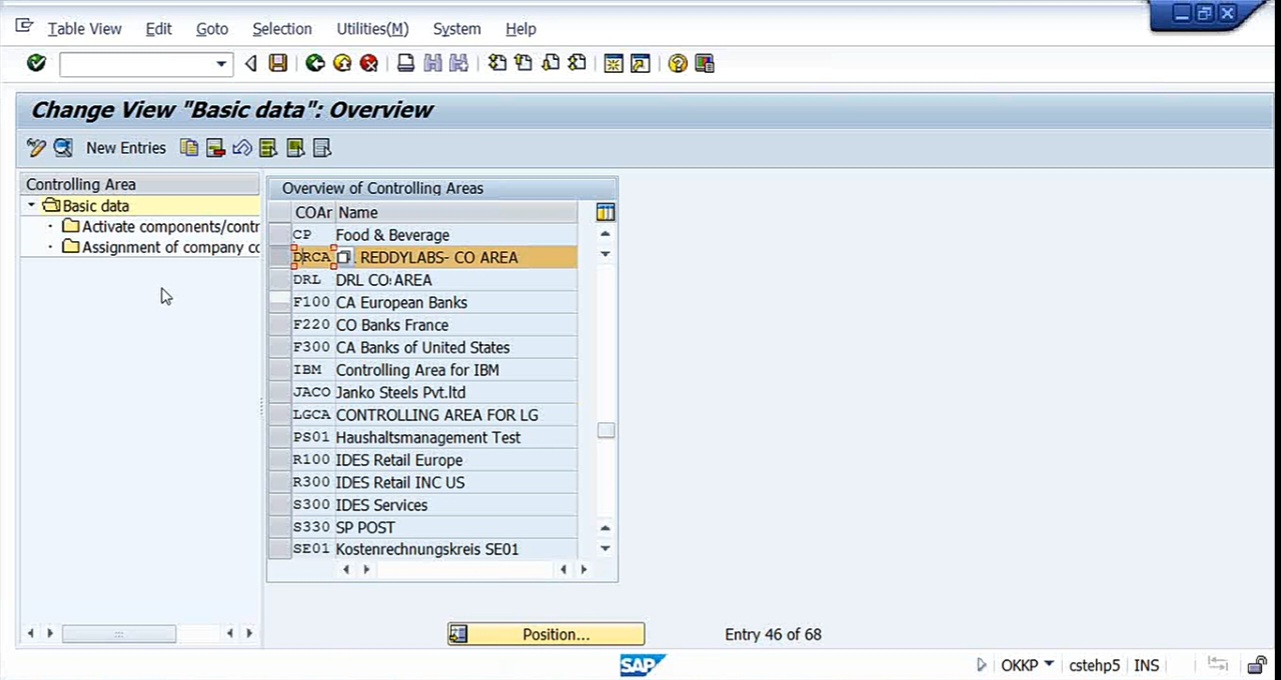Click the green Enter checkmark icon
The width and height of the screenshot is (1281, 680).
tap(37, 64)
